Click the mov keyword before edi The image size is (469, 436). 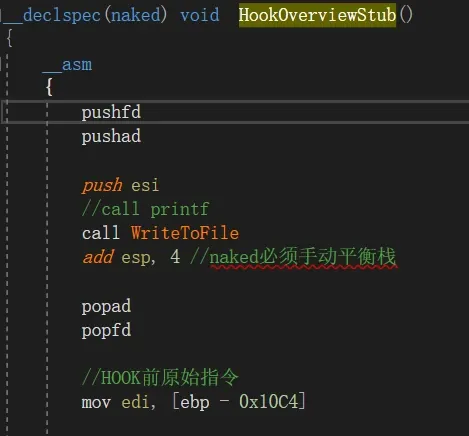point(96,403)
